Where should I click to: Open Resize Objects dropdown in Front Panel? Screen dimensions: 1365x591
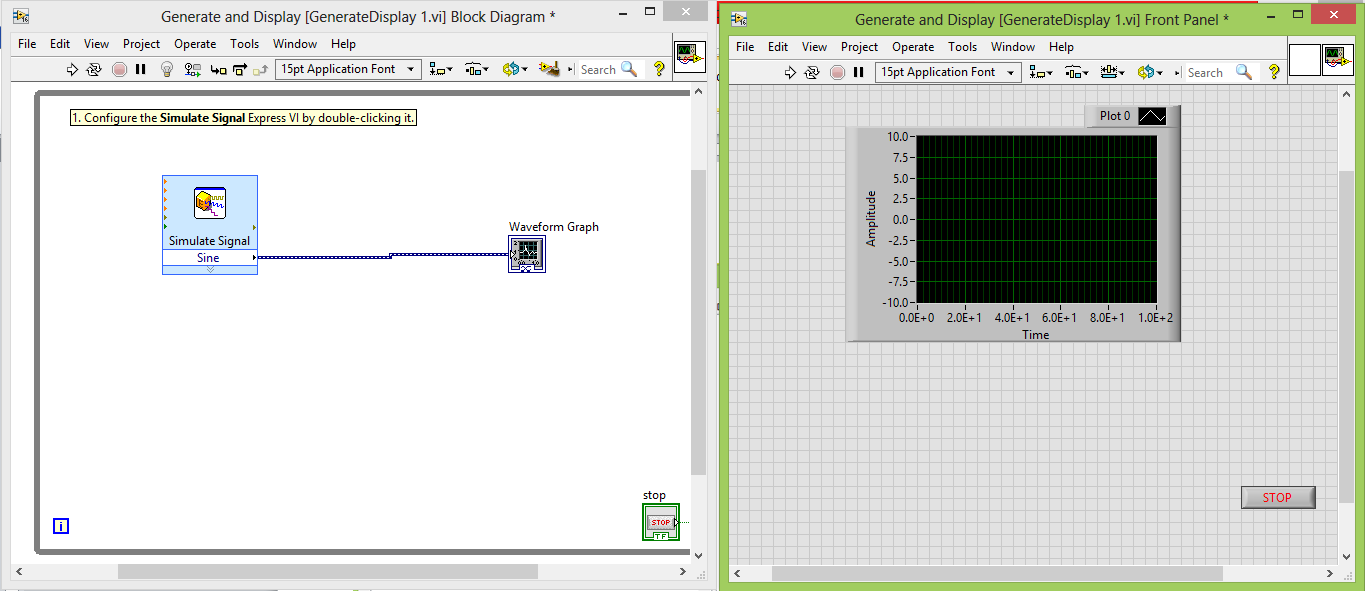click(1112, 72)
